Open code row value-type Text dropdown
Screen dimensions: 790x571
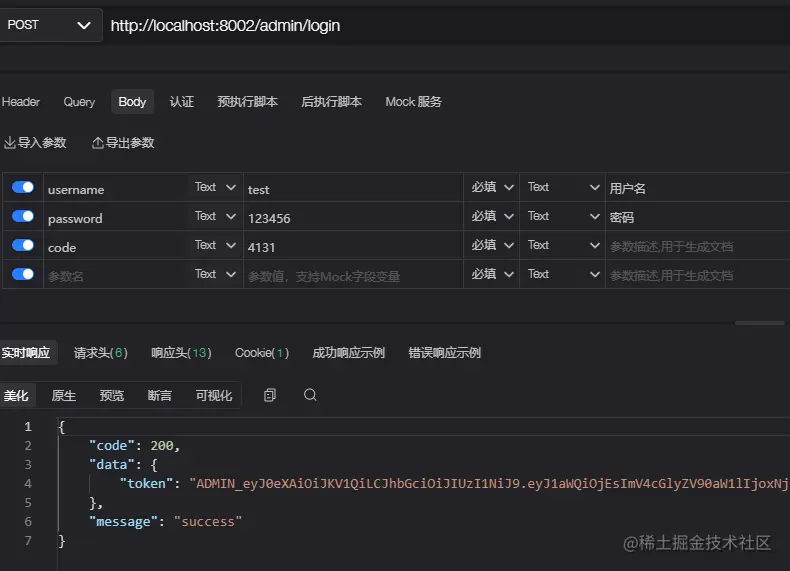point(563,245)
